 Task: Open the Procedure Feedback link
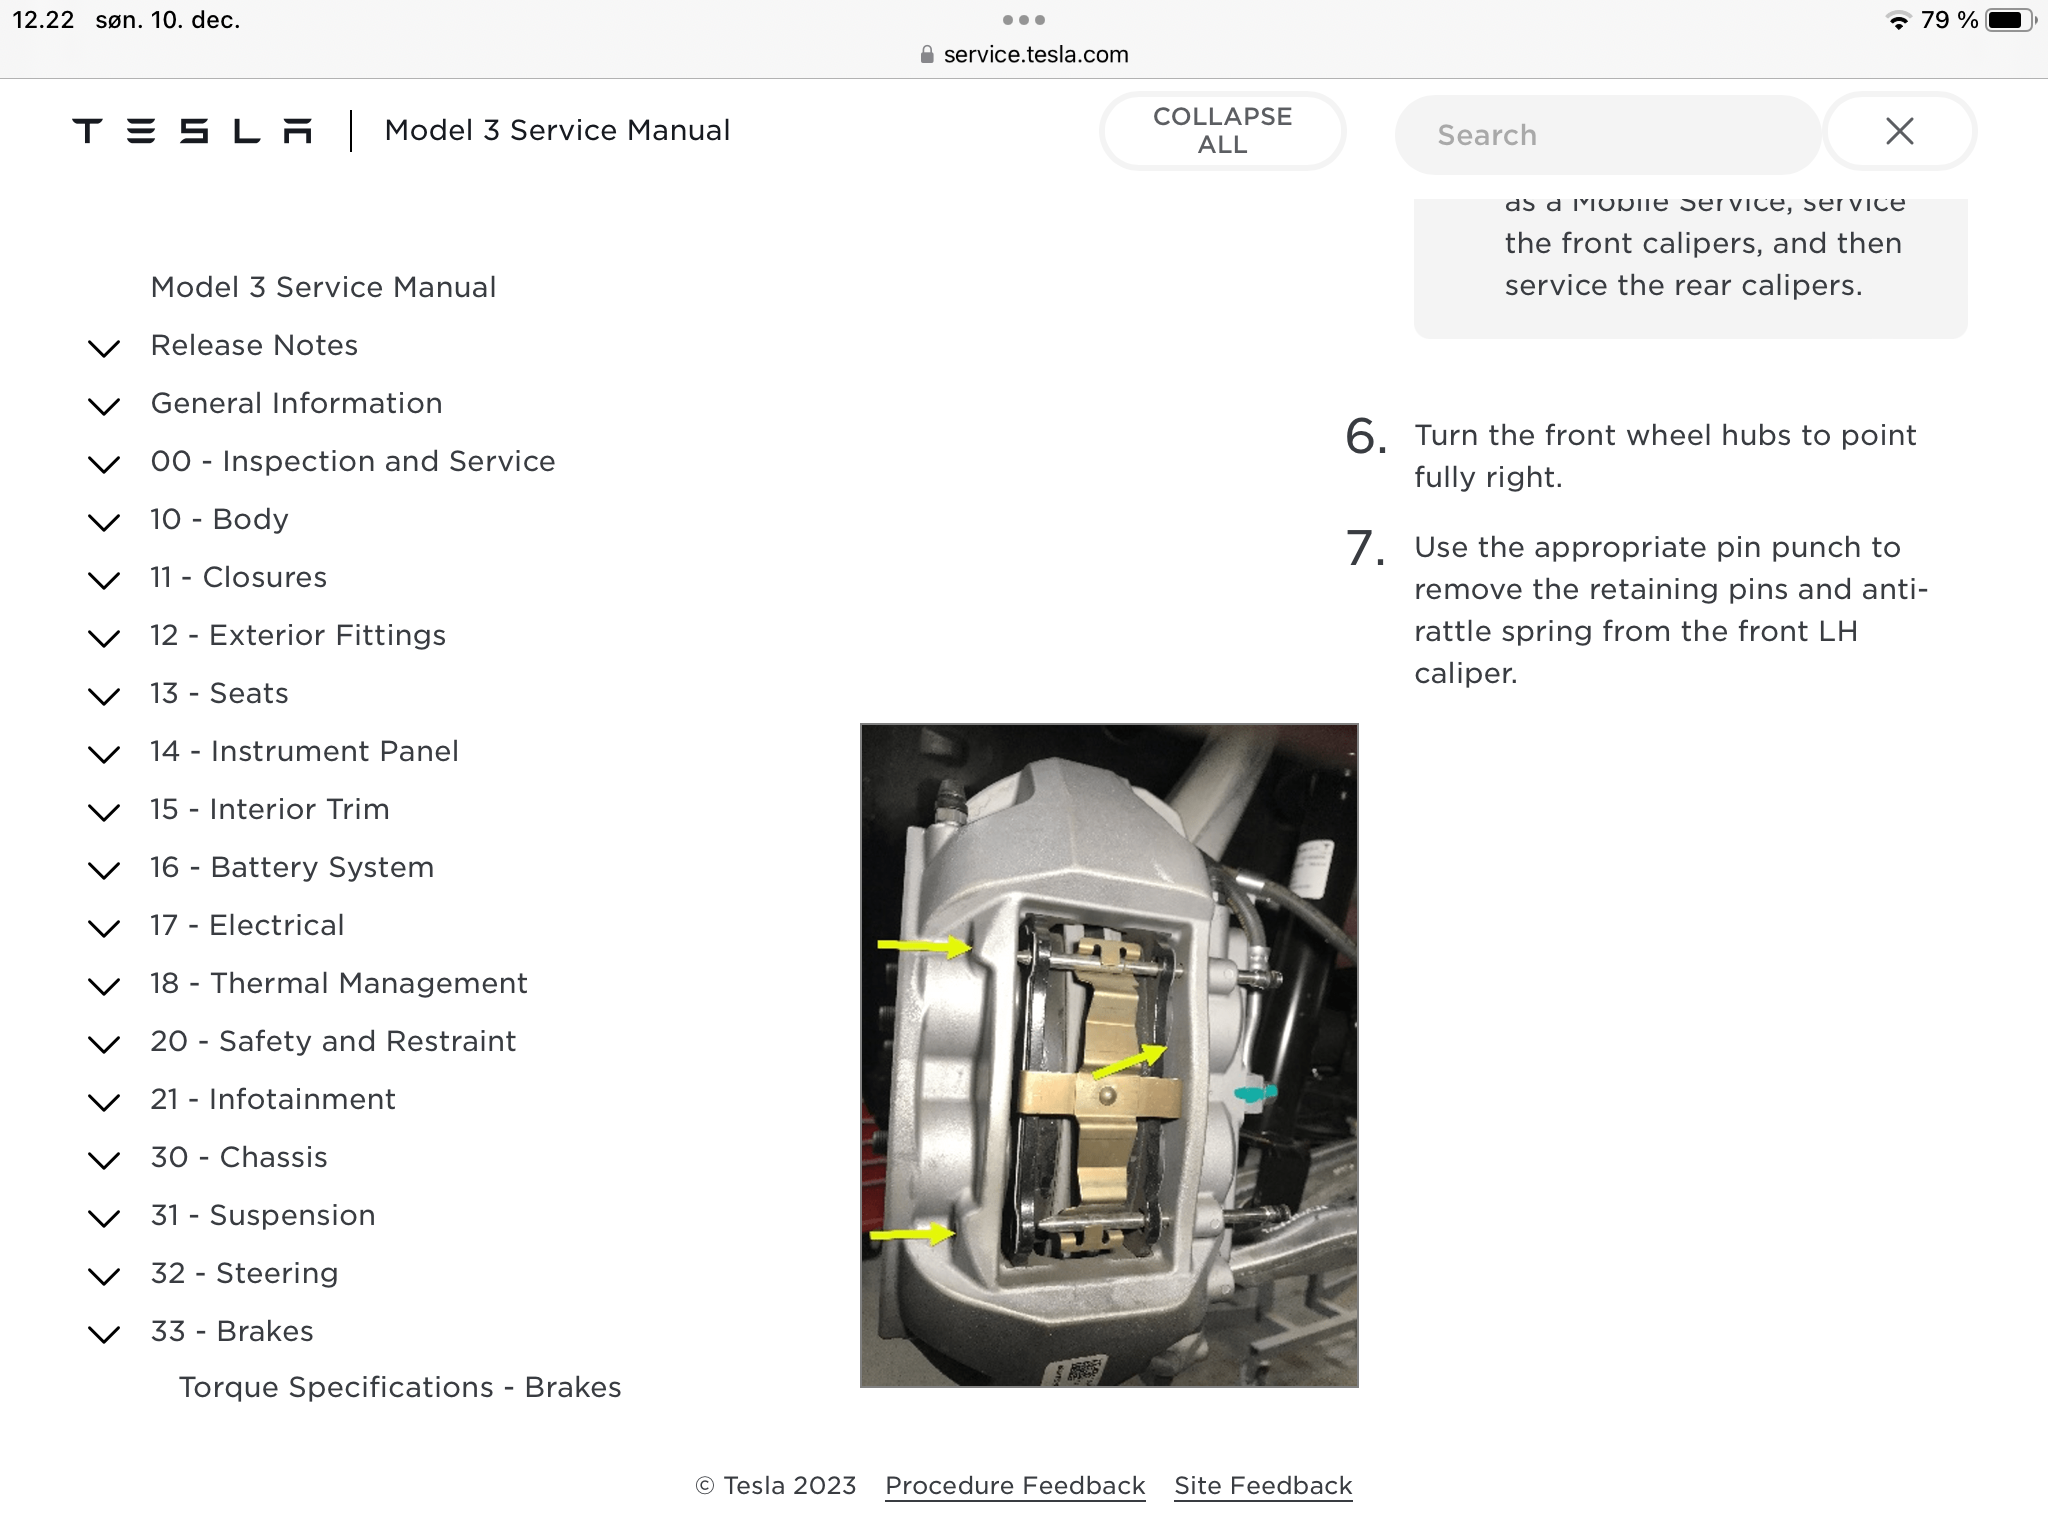coord(1015,1486)
